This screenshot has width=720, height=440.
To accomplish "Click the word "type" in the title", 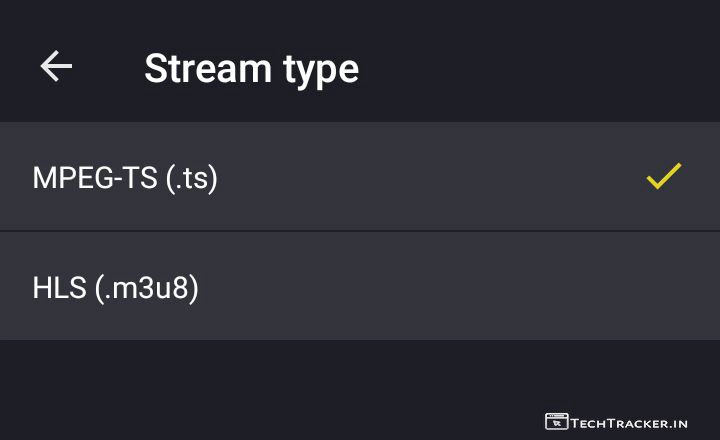I will tap(321, 70).
